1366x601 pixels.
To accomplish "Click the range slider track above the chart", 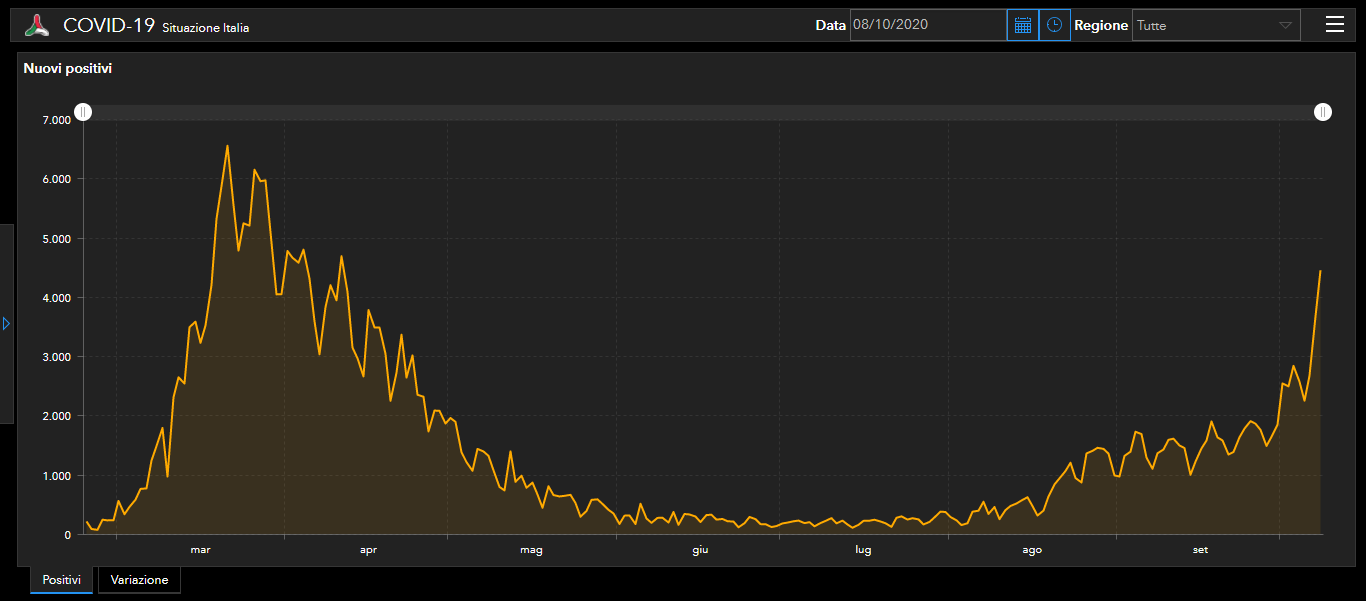I will pyautogui.click(x=700, y=112).
